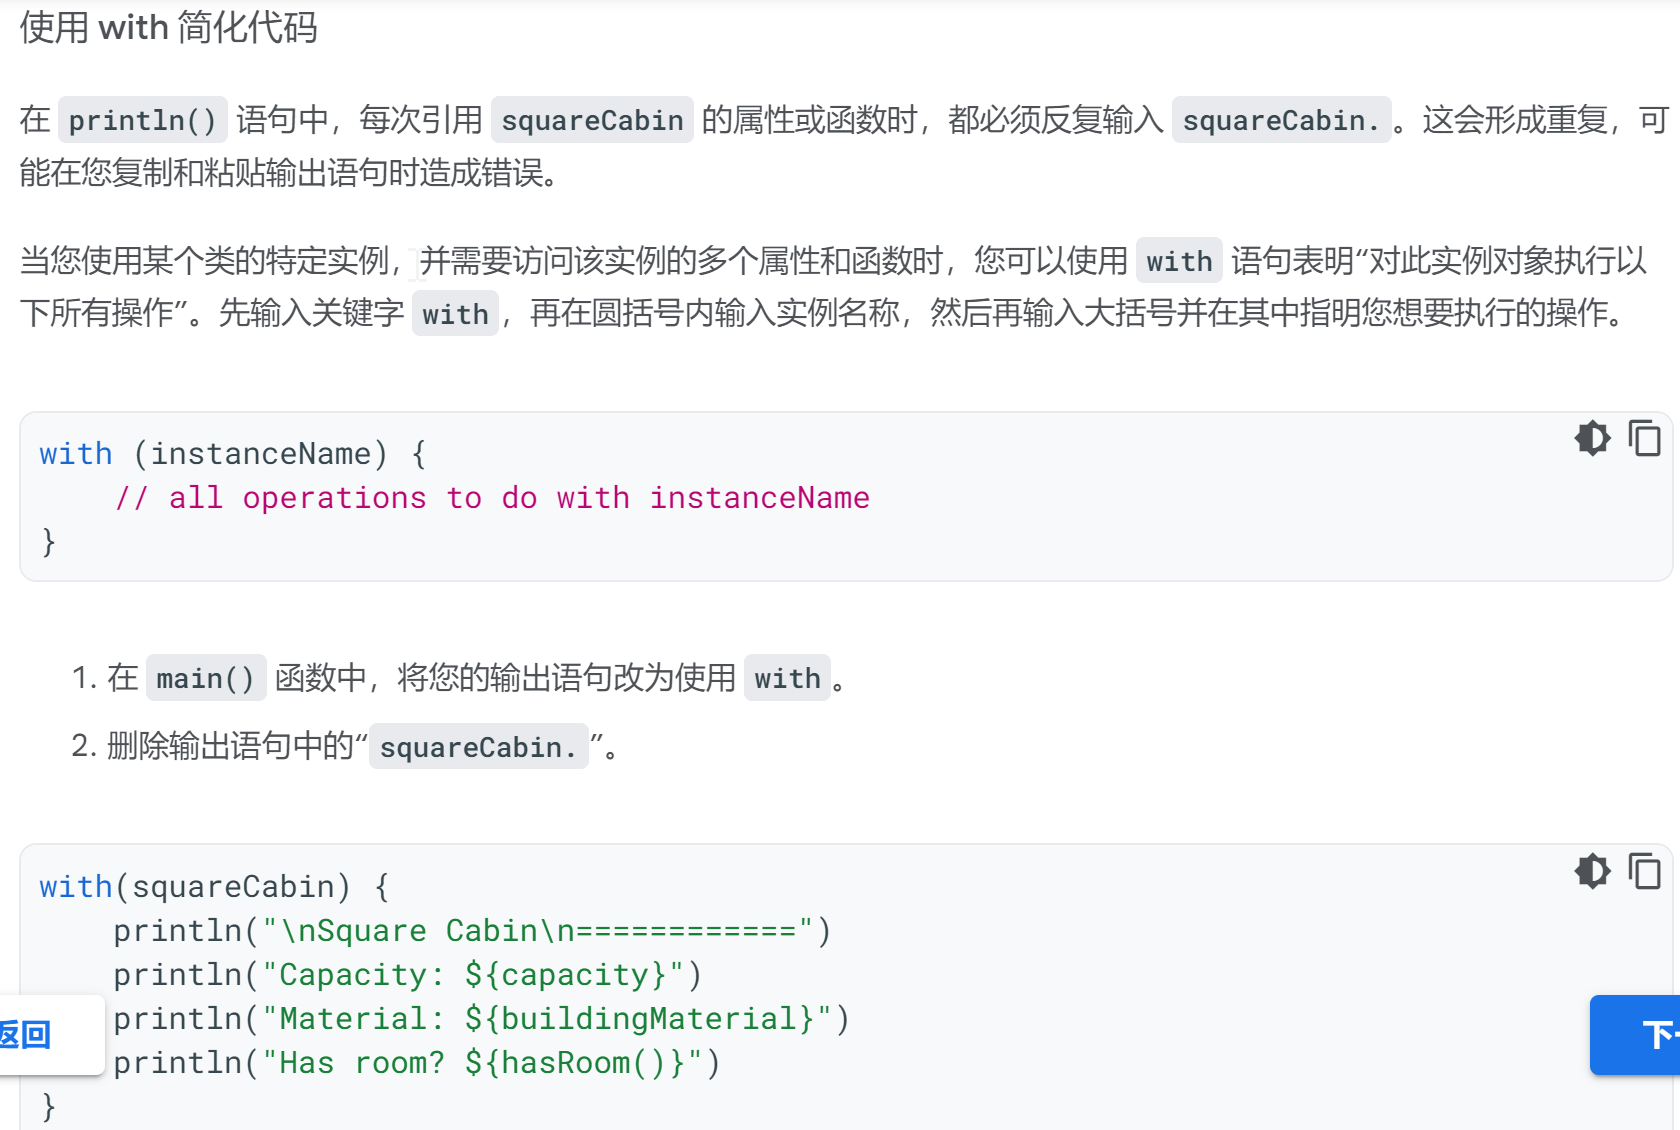Click the hasRoom() println line of code
1680x1130 pixels.
coord(416,1063)
